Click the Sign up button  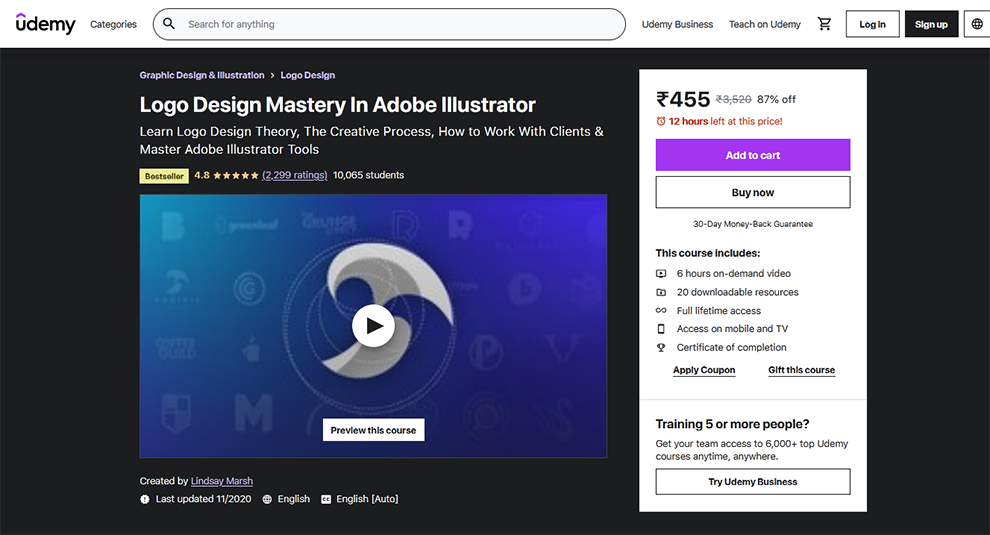coord(931,24)
